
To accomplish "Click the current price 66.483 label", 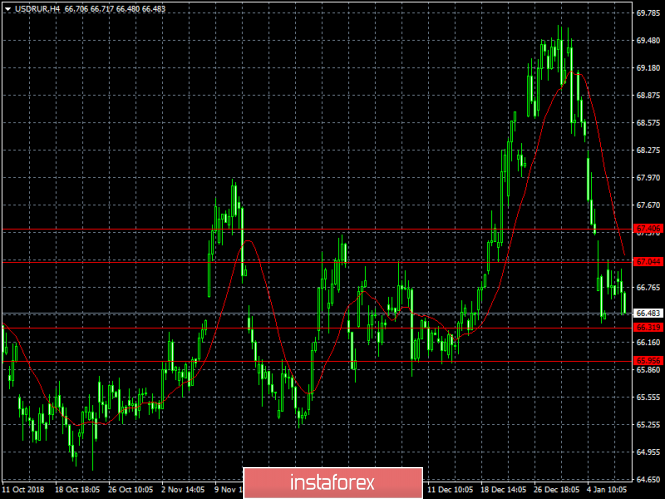I will [x=648, y=313].
